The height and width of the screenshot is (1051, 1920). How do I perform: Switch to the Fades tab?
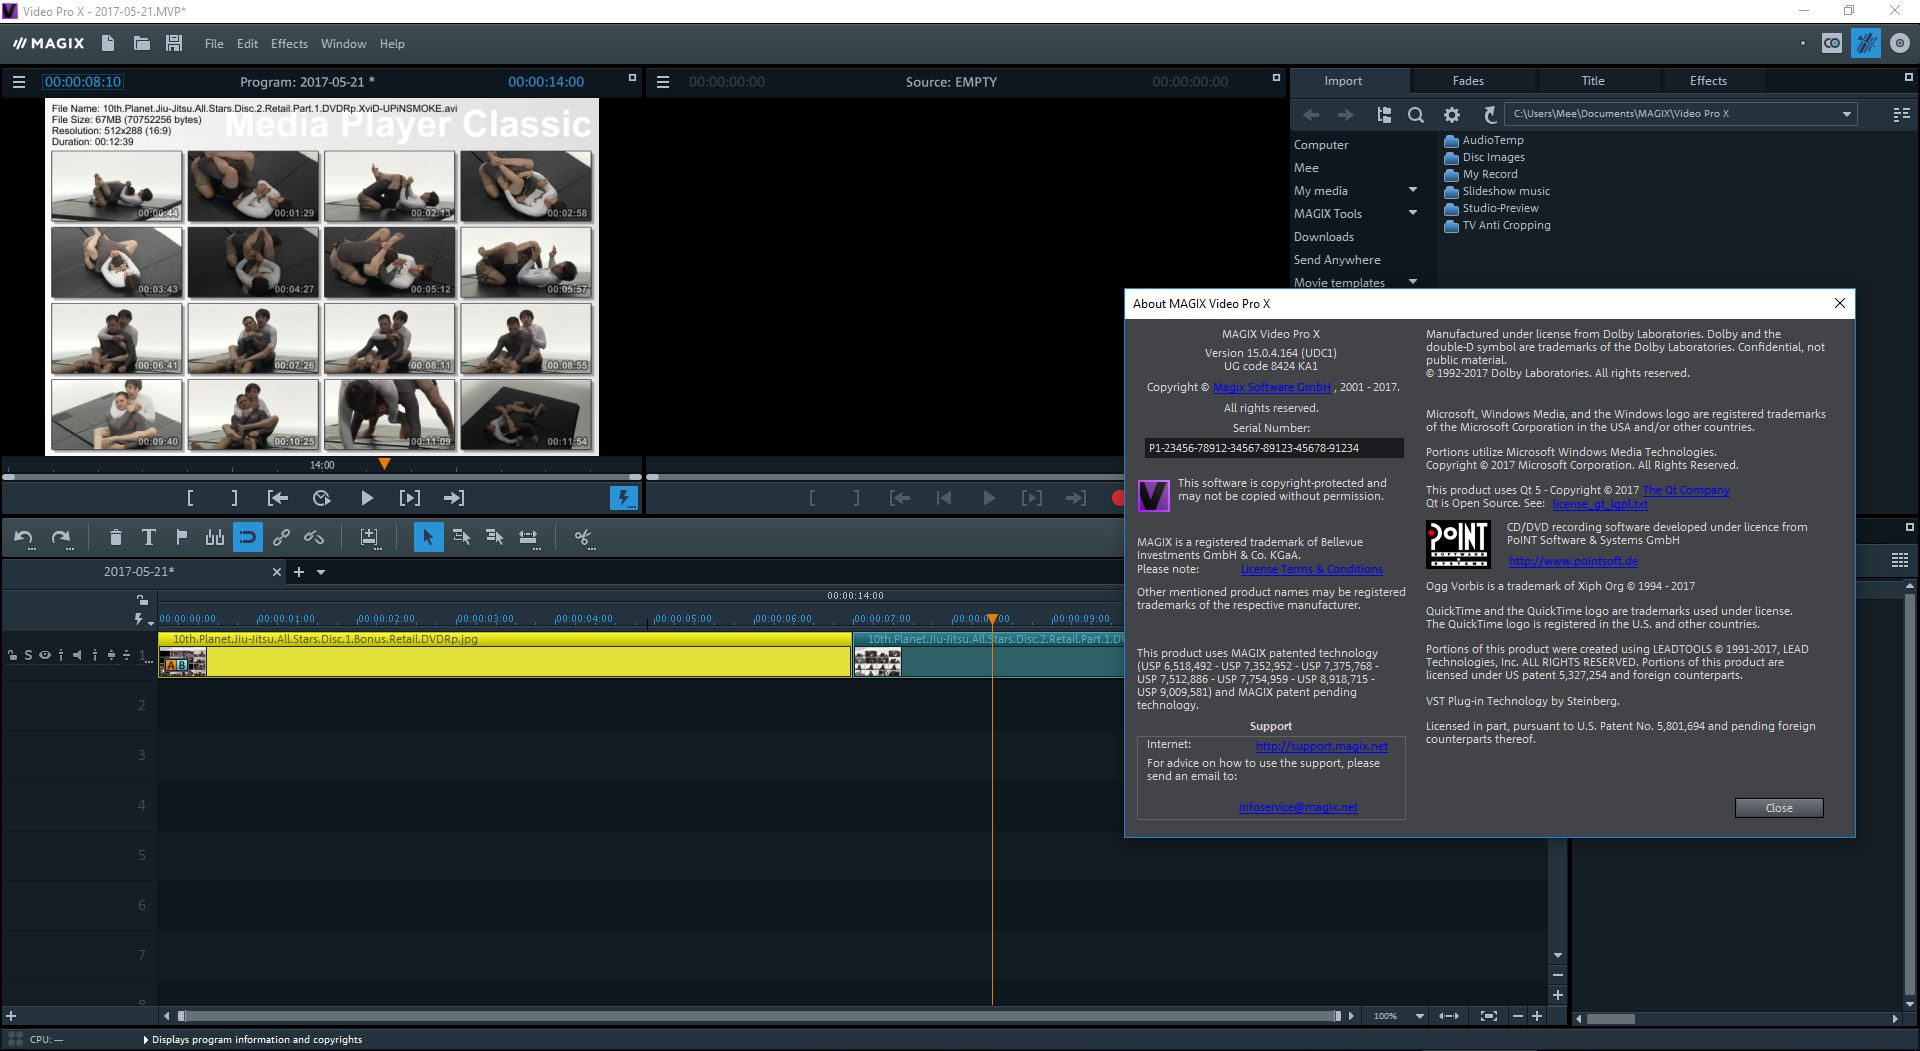tap(1468, 81)
